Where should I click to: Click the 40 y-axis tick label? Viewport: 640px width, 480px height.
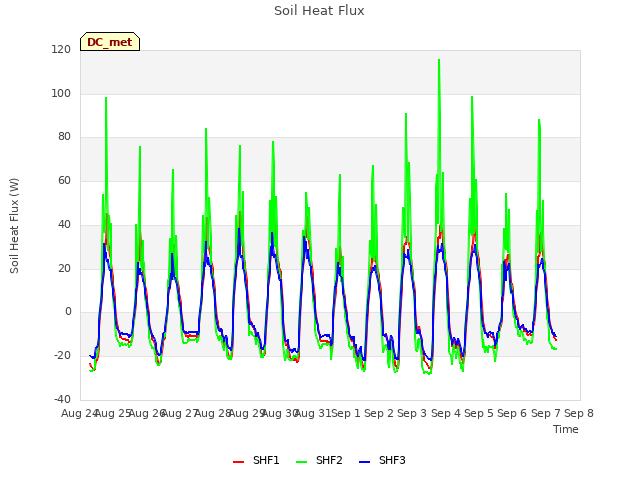pos(64,224)
